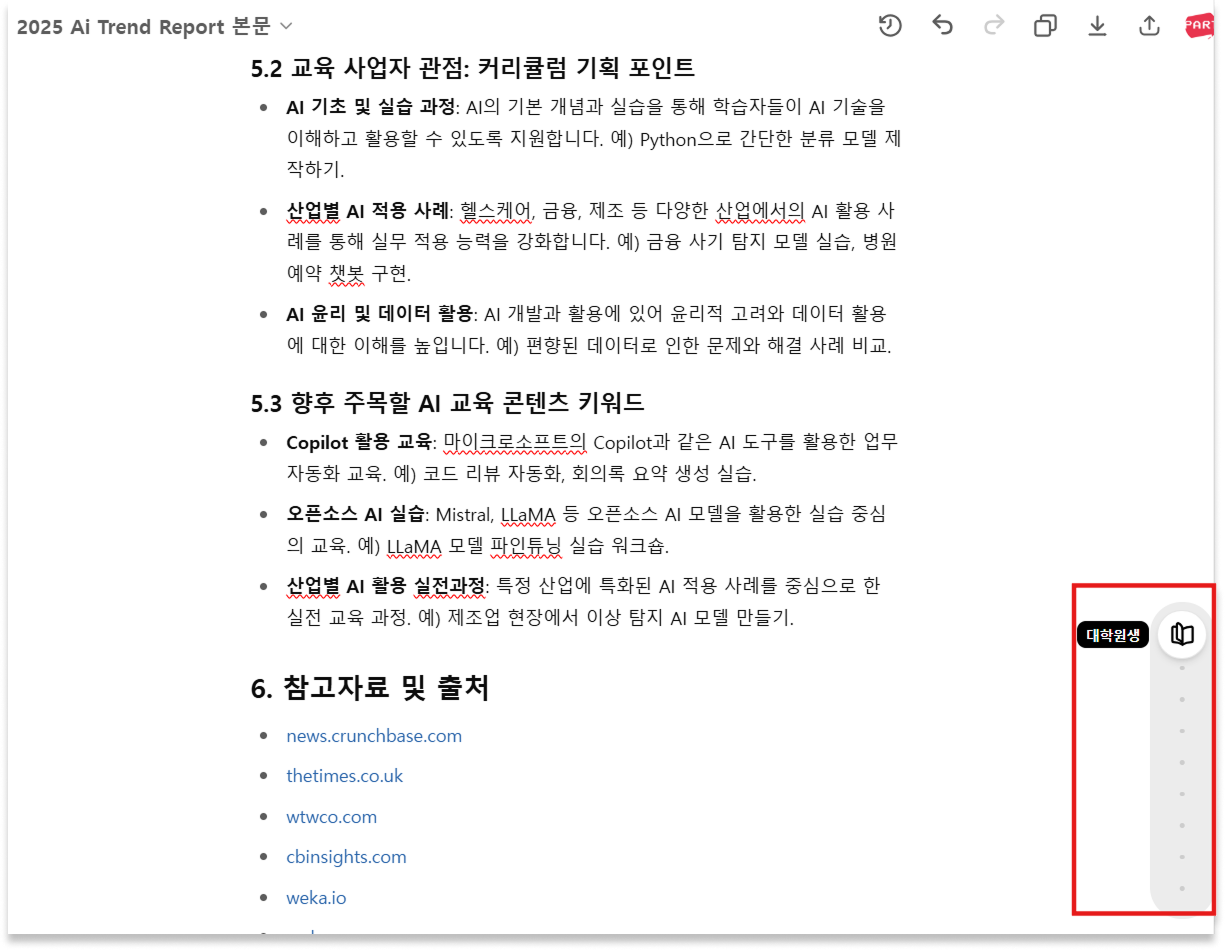The image size is (1225, 950).
Task: Click the word Mistral
Action: click(x=463, y=514)
